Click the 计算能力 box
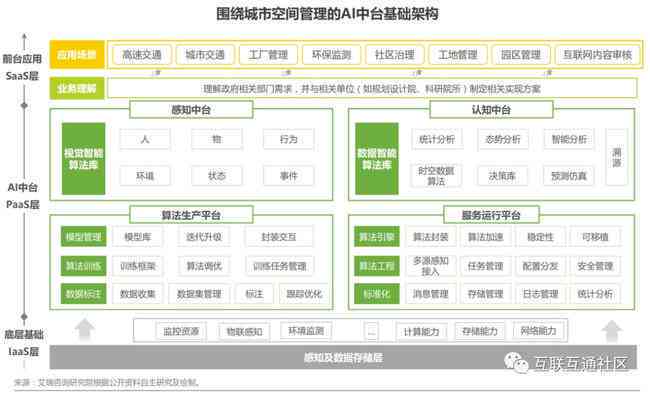This screenshot has height=393, width=650. pos(421,331)
